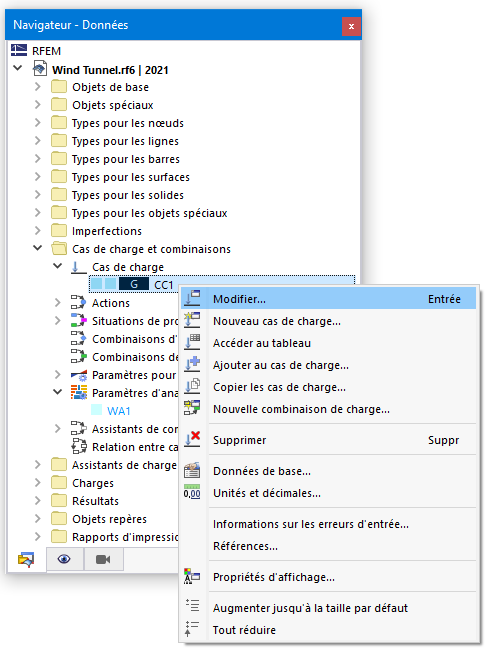486x655 pixels.
Task: Click the Situations de projet icon
Action: pyautogui.click(x=79, y=320)
